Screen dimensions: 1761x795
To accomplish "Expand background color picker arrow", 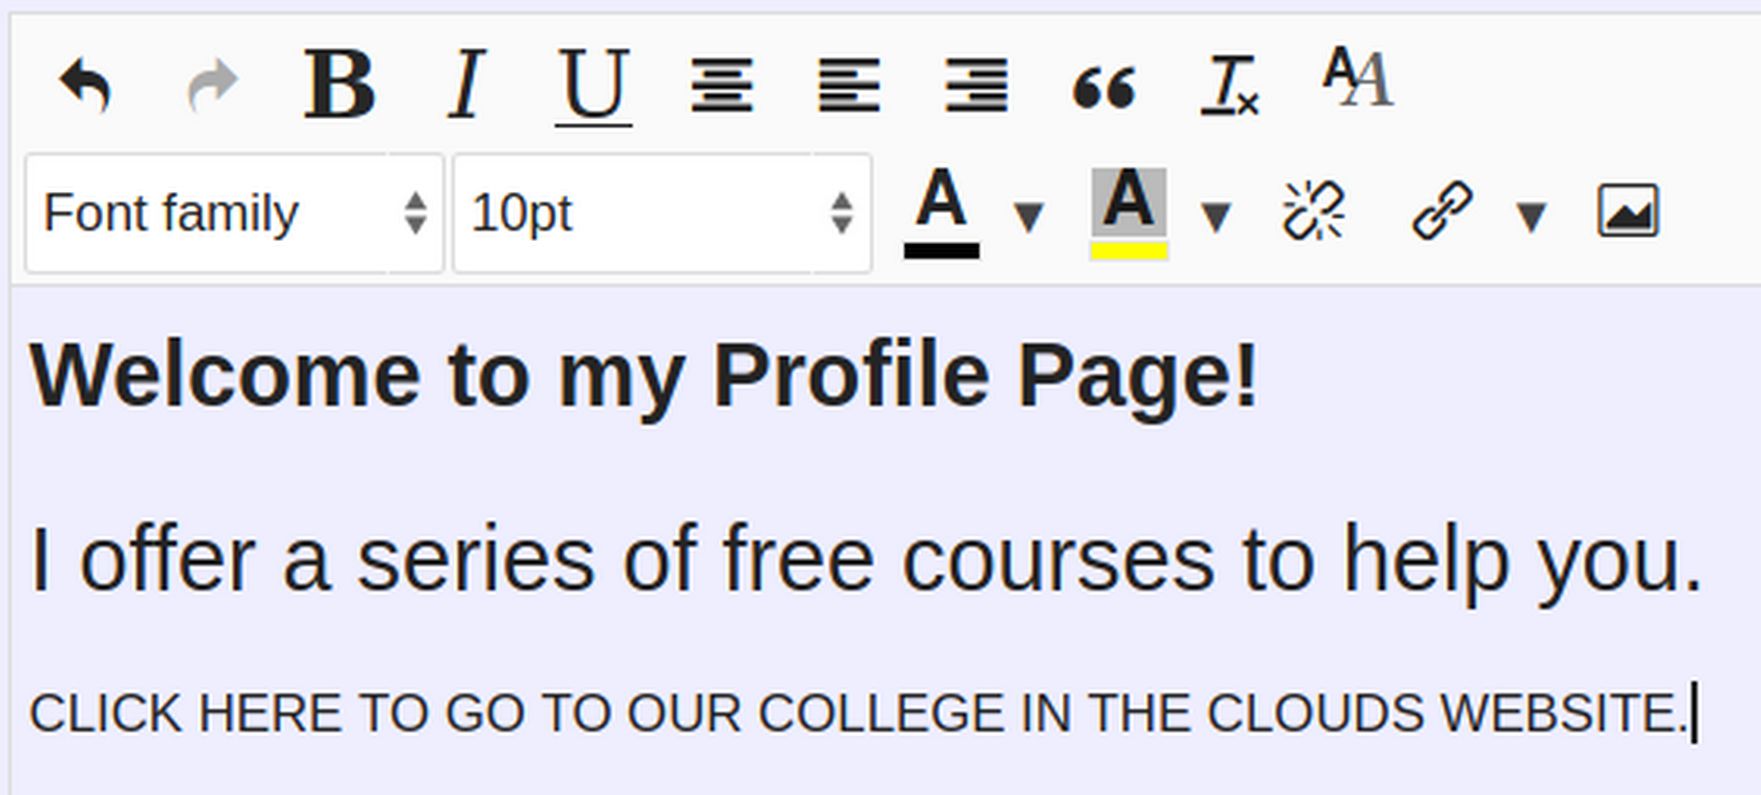I will (x=1216, y=215).
